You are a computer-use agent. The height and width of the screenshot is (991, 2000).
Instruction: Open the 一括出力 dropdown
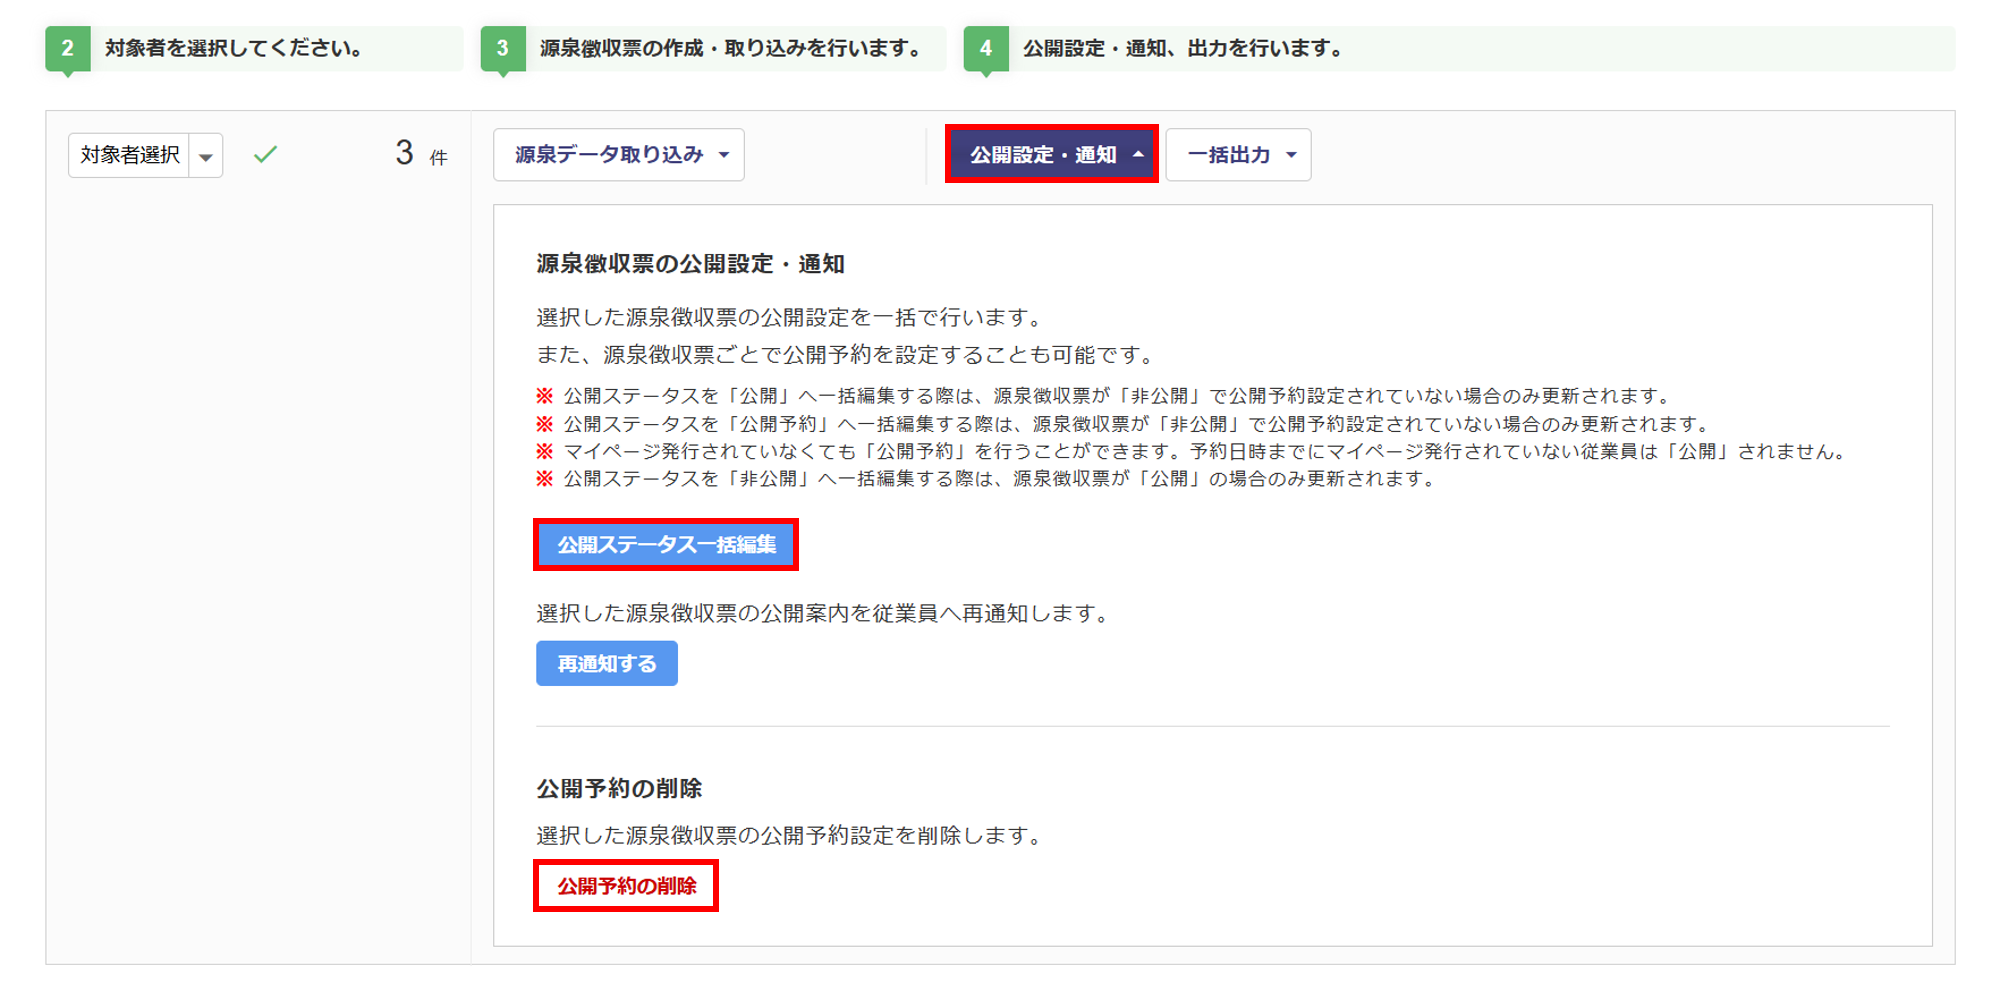[1238, 155]
